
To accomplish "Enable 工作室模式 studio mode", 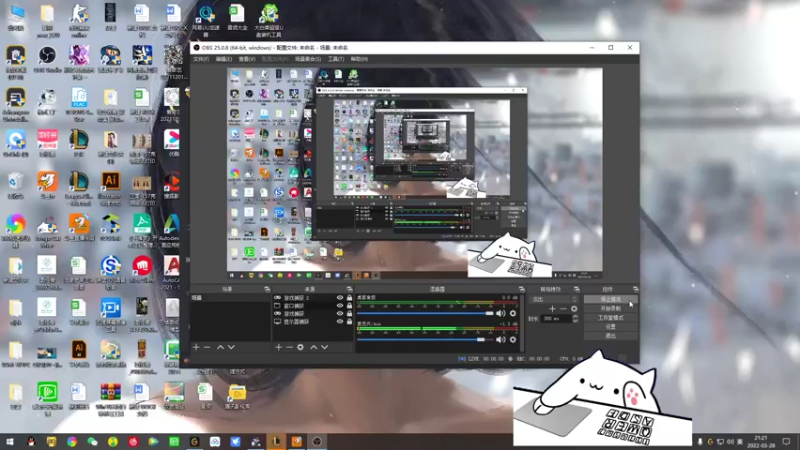I will pos(610,318).
